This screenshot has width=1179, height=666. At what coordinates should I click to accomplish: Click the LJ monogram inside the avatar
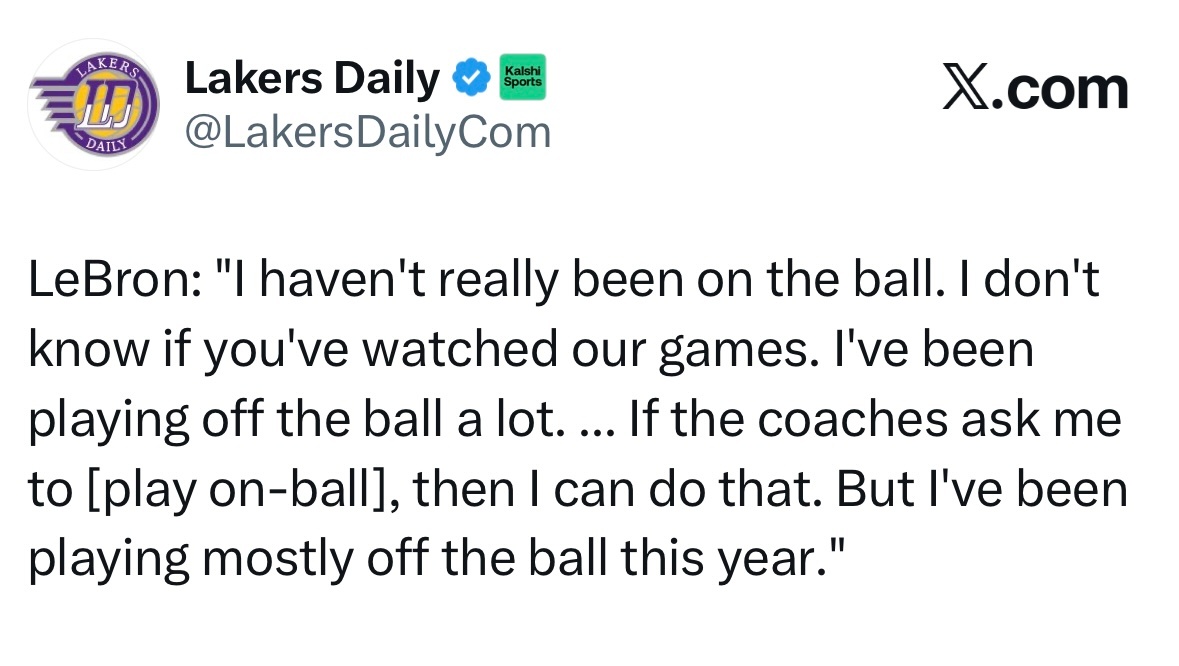pos(106,104)
